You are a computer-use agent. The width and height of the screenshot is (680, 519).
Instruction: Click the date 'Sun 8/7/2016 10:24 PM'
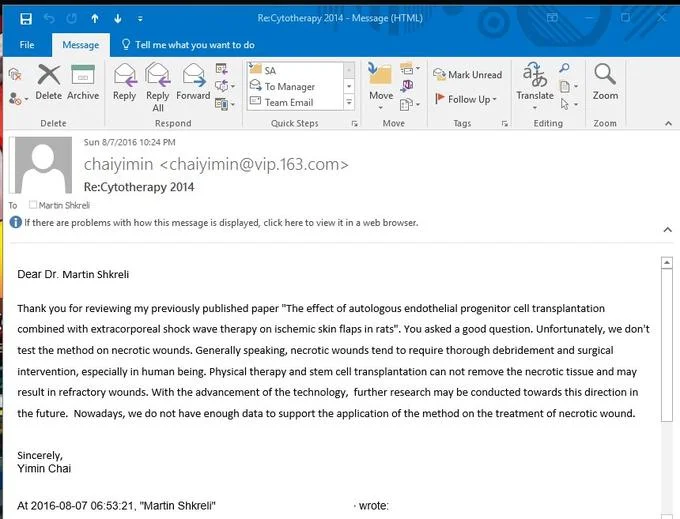point(129,142)
